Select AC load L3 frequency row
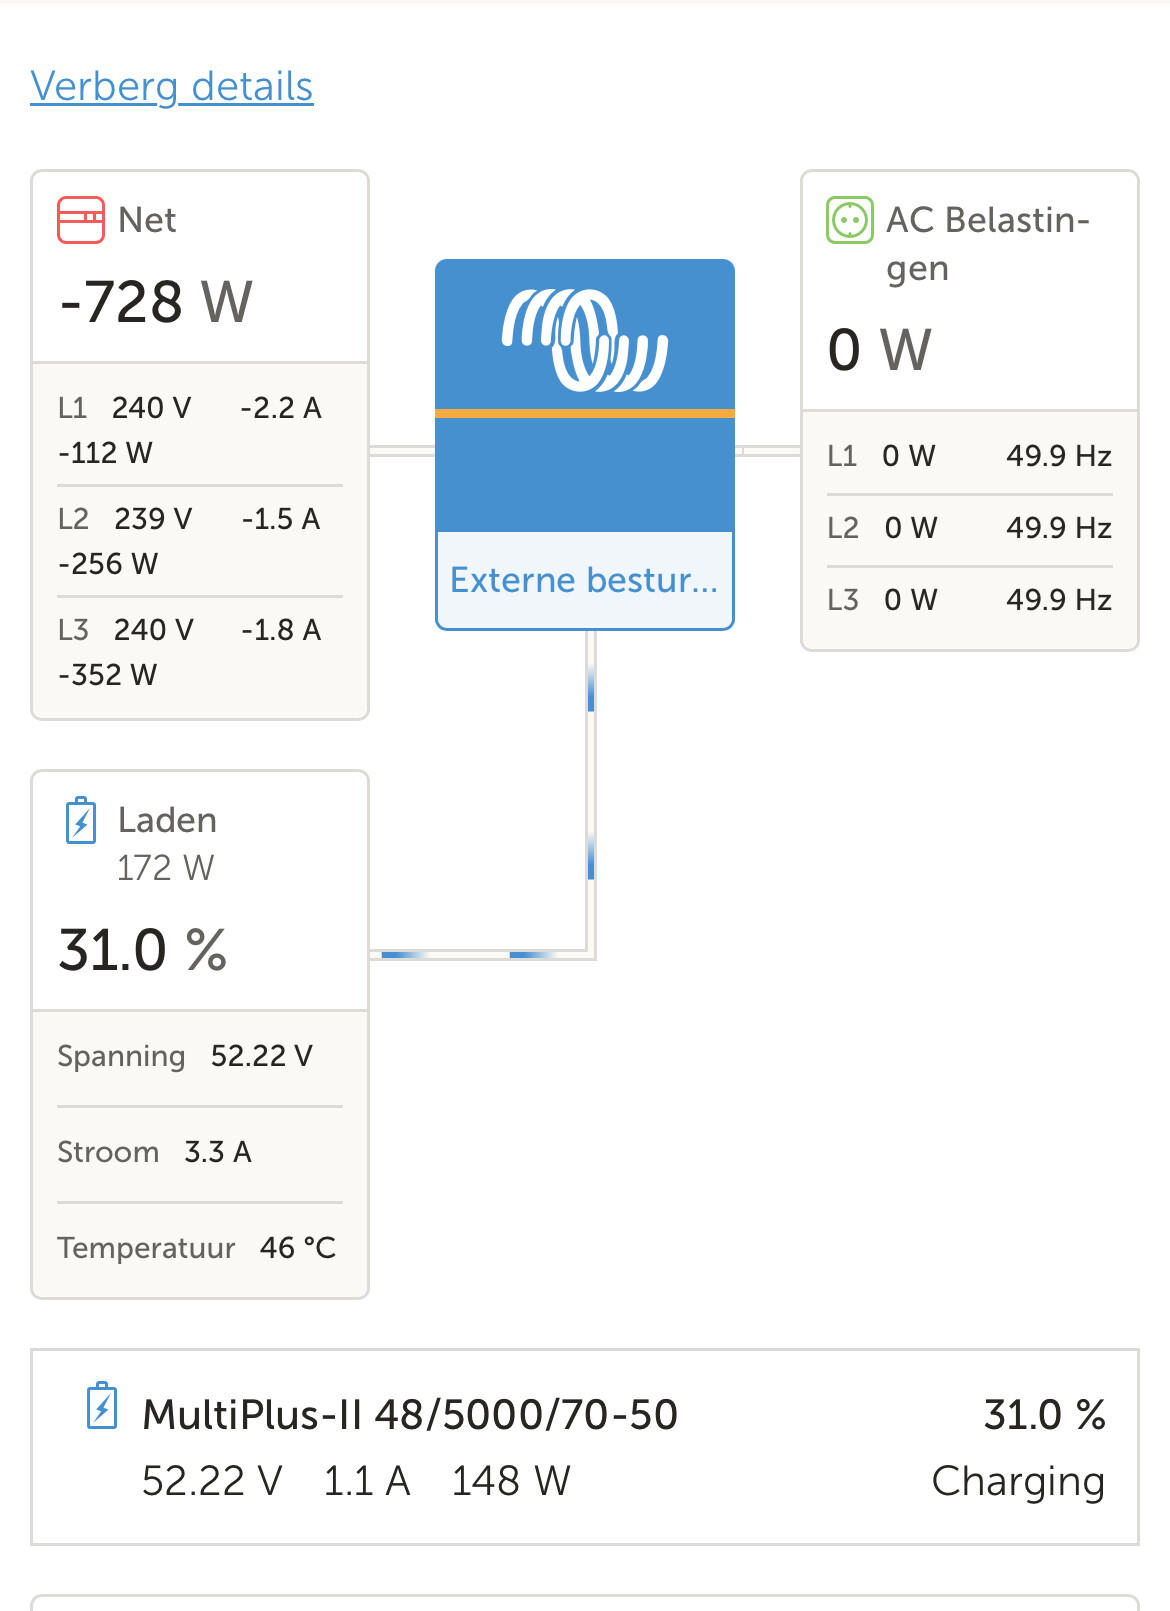1170x1611 pixels. click(x=969, y=600)
